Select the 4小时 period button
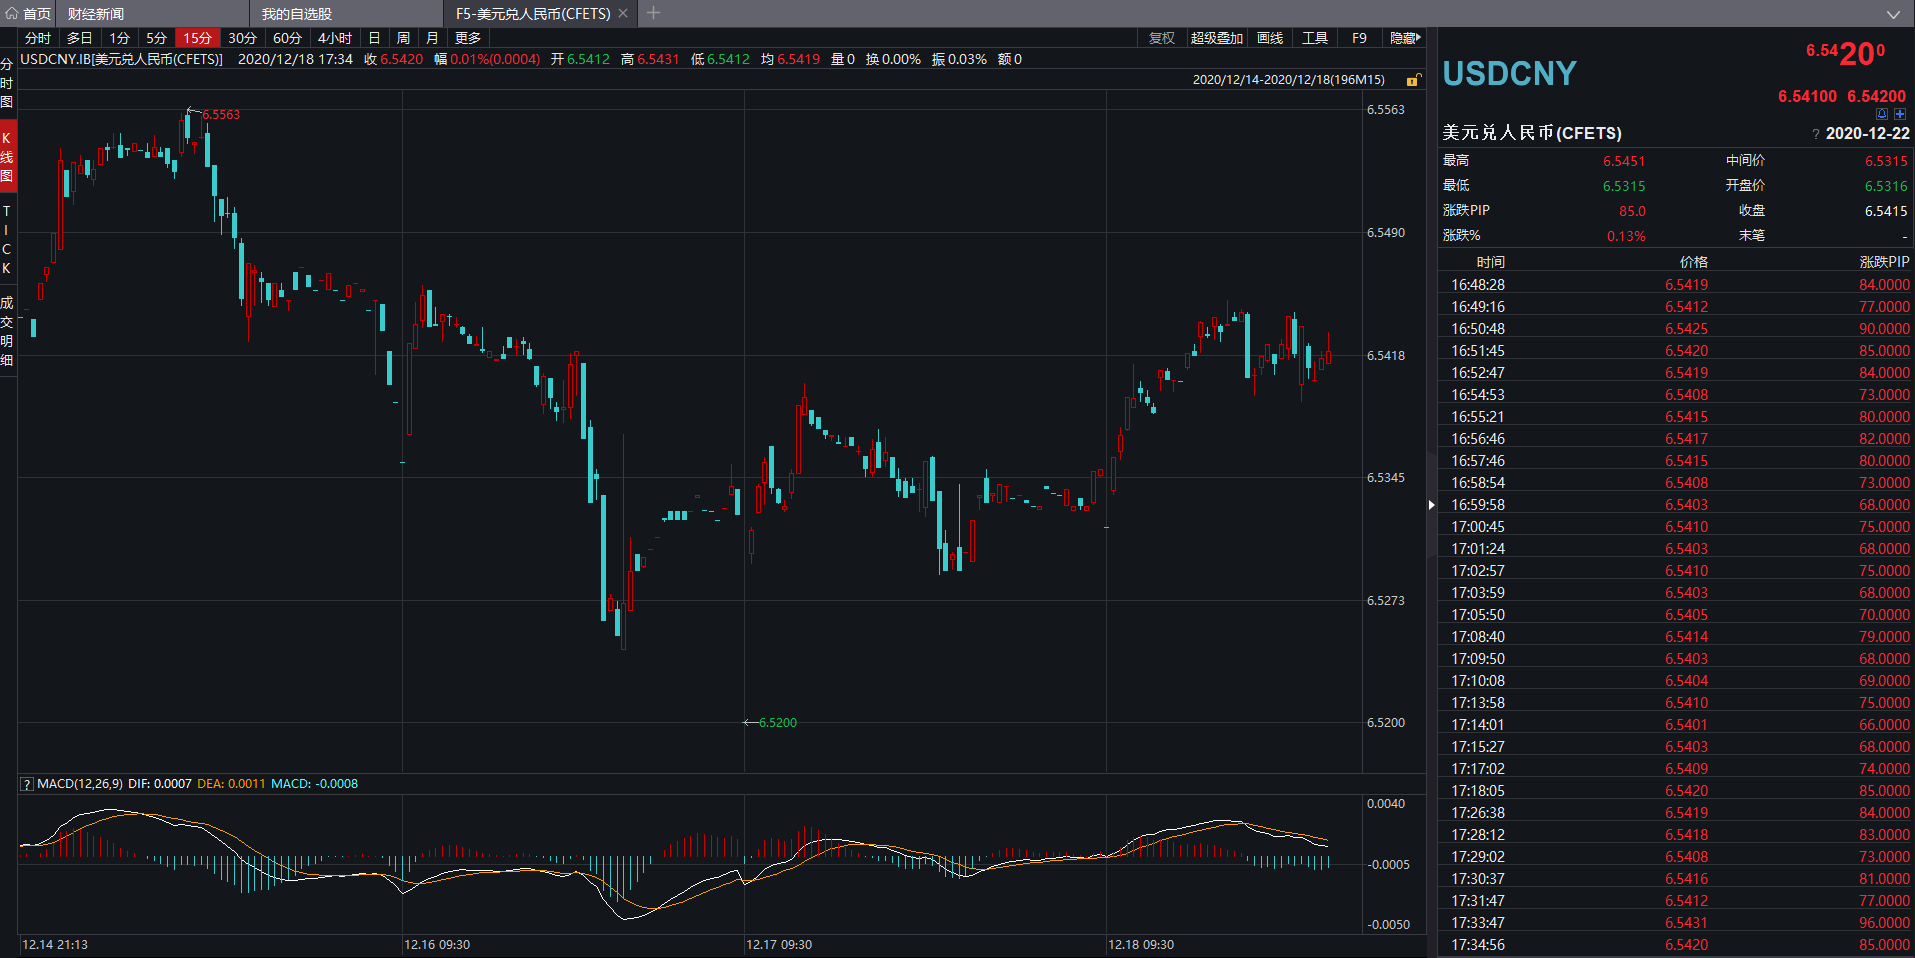Viewport: 1915px width, 958px height. pyautogui.click(x=334, y=38)
